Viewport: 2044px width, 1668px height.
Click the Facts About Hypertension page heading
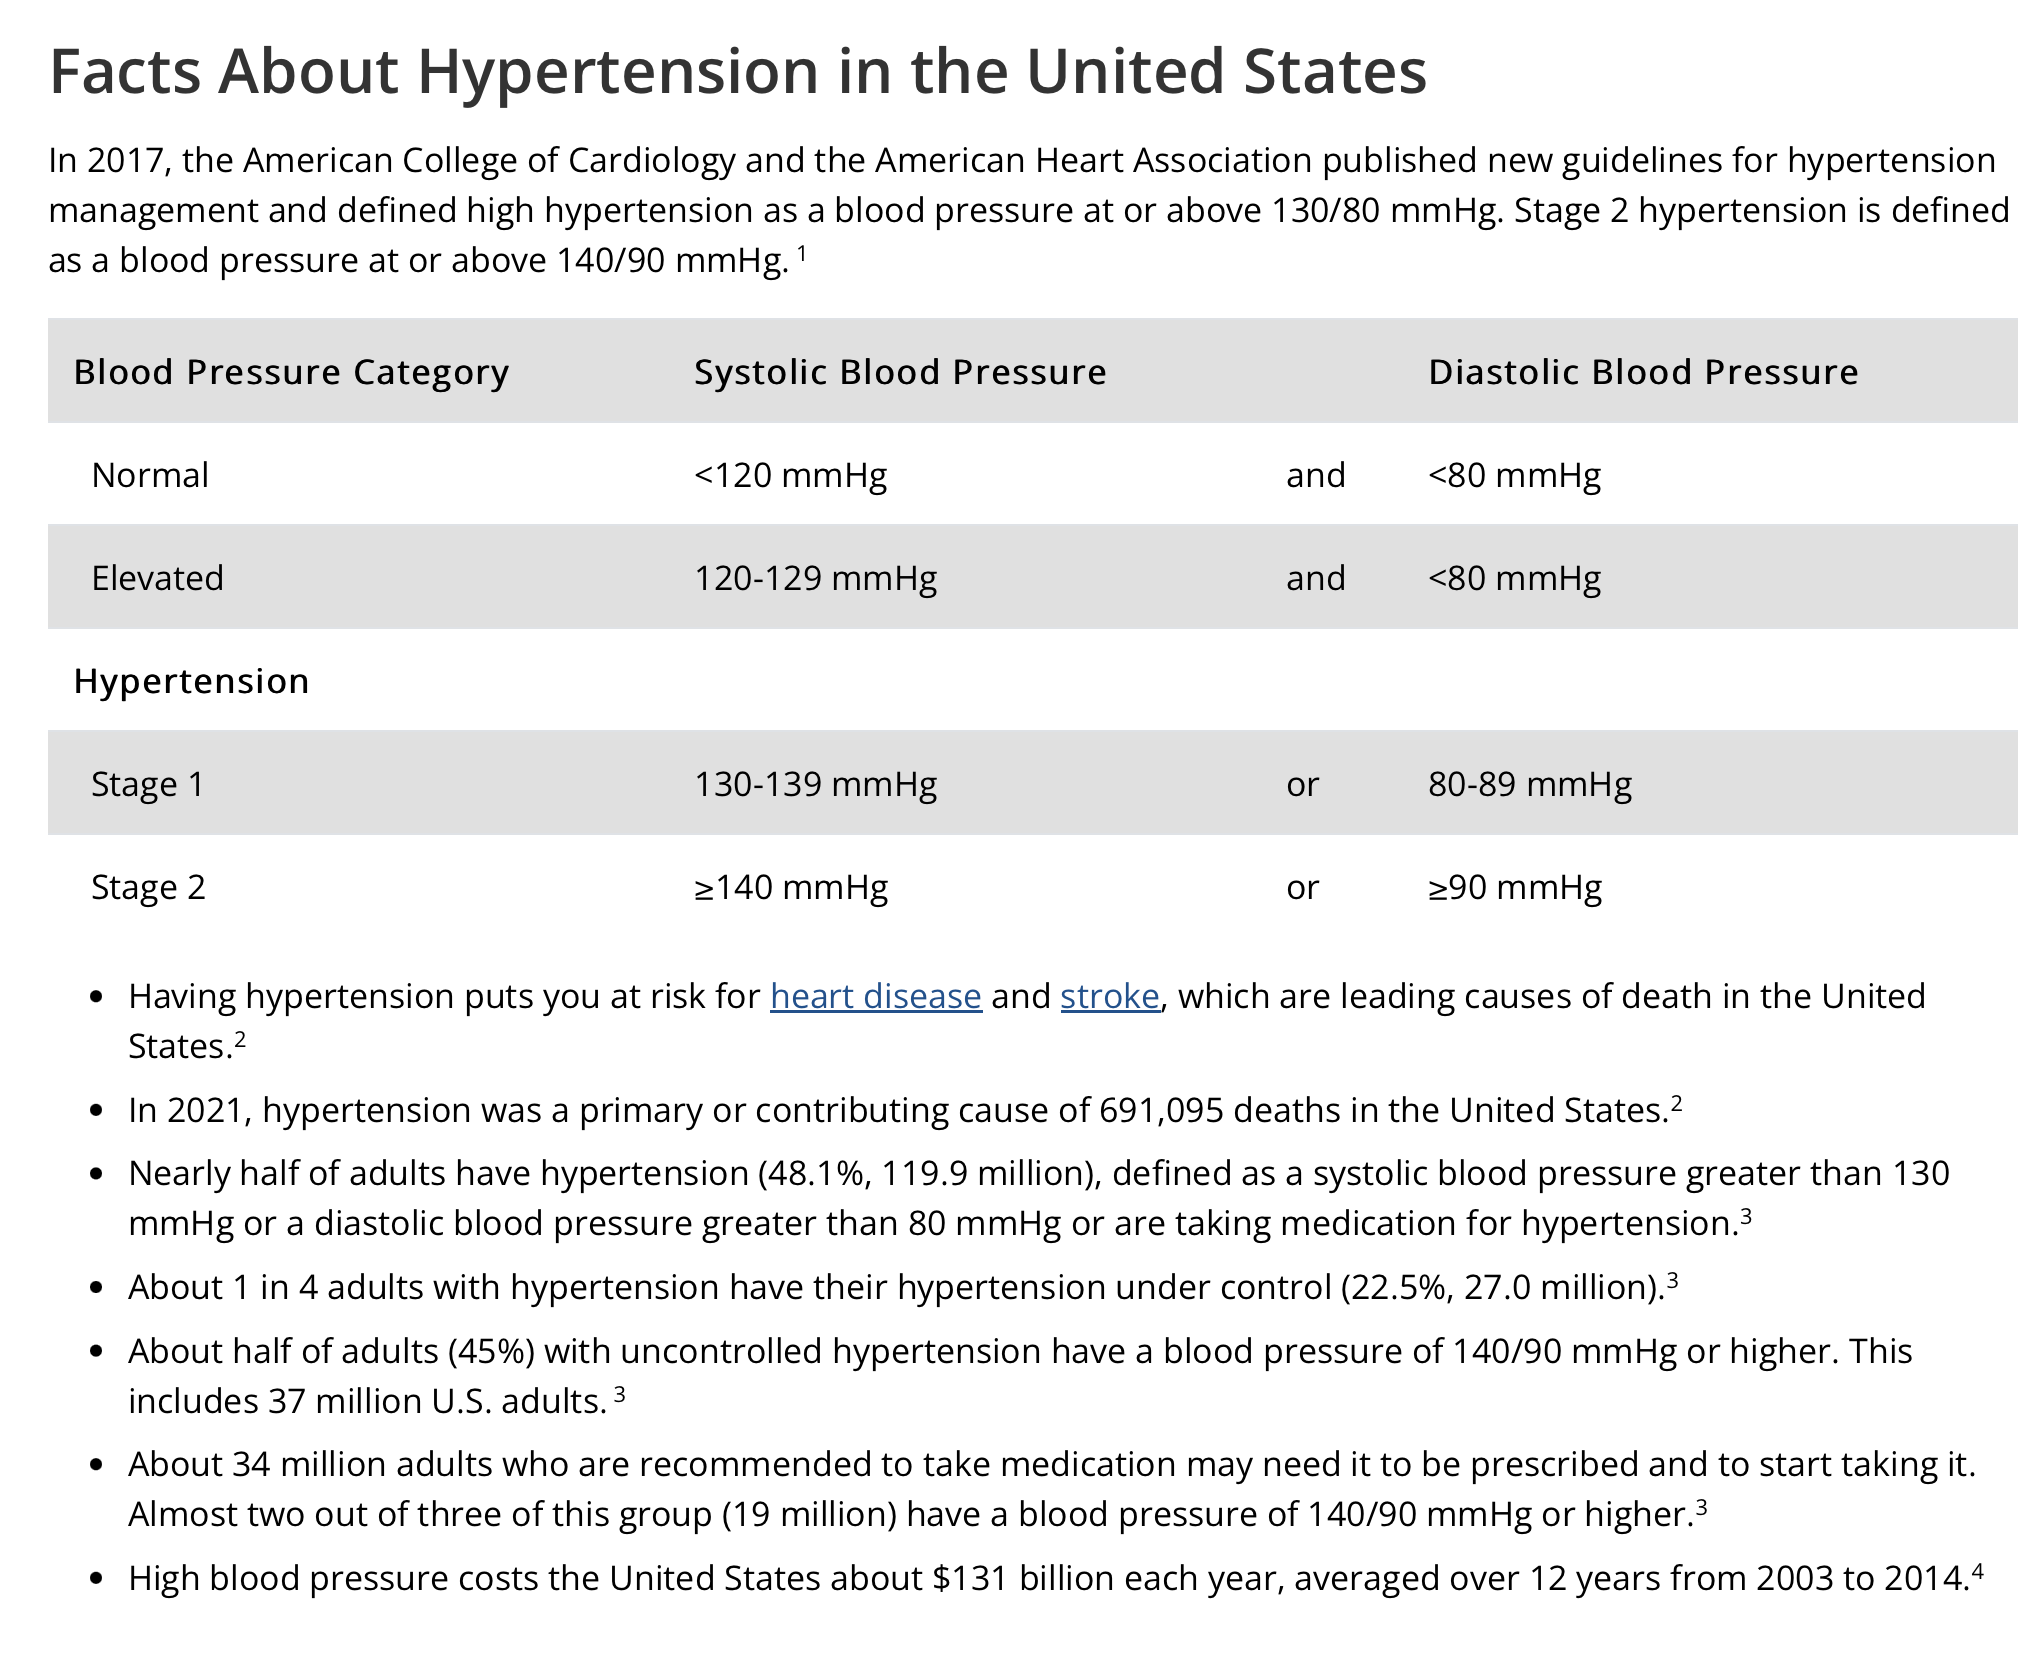[737, 72]
